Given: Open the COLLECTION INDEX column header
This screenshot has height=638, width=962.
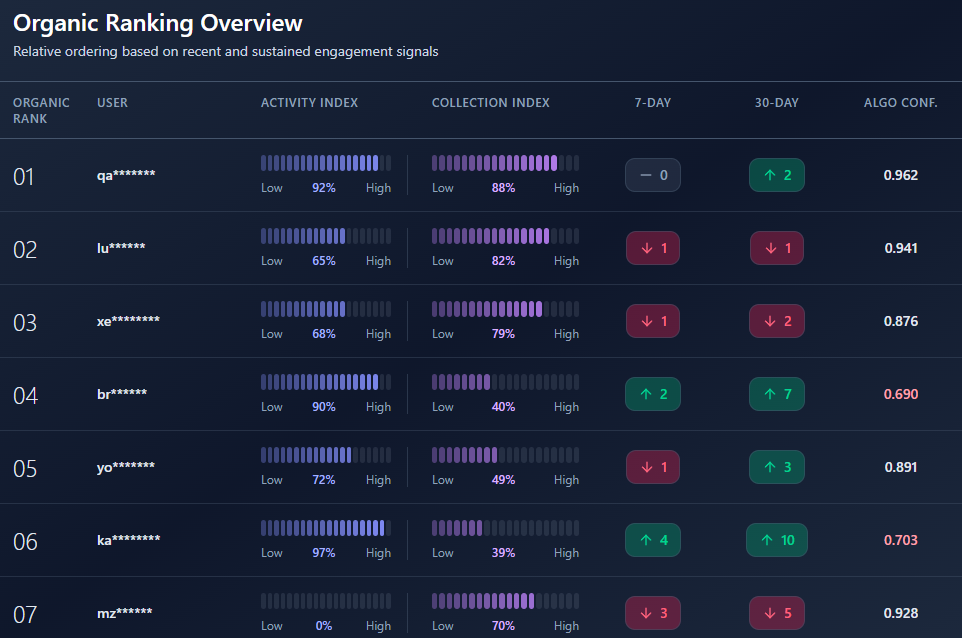Looking at the screenshot, I should pos(490,102).
